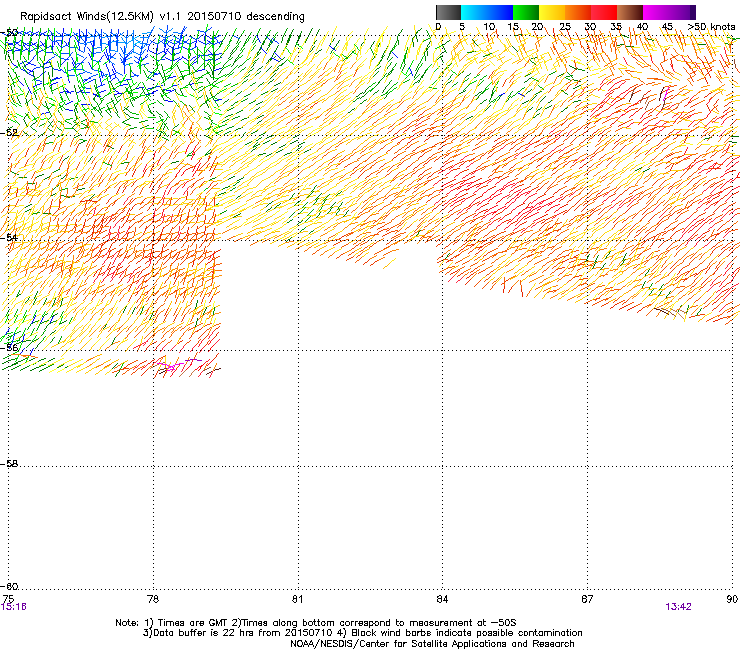Click the NOAA/NESDIS credit line
This screenshot has width=740, height=650.
tap(432, 643)
